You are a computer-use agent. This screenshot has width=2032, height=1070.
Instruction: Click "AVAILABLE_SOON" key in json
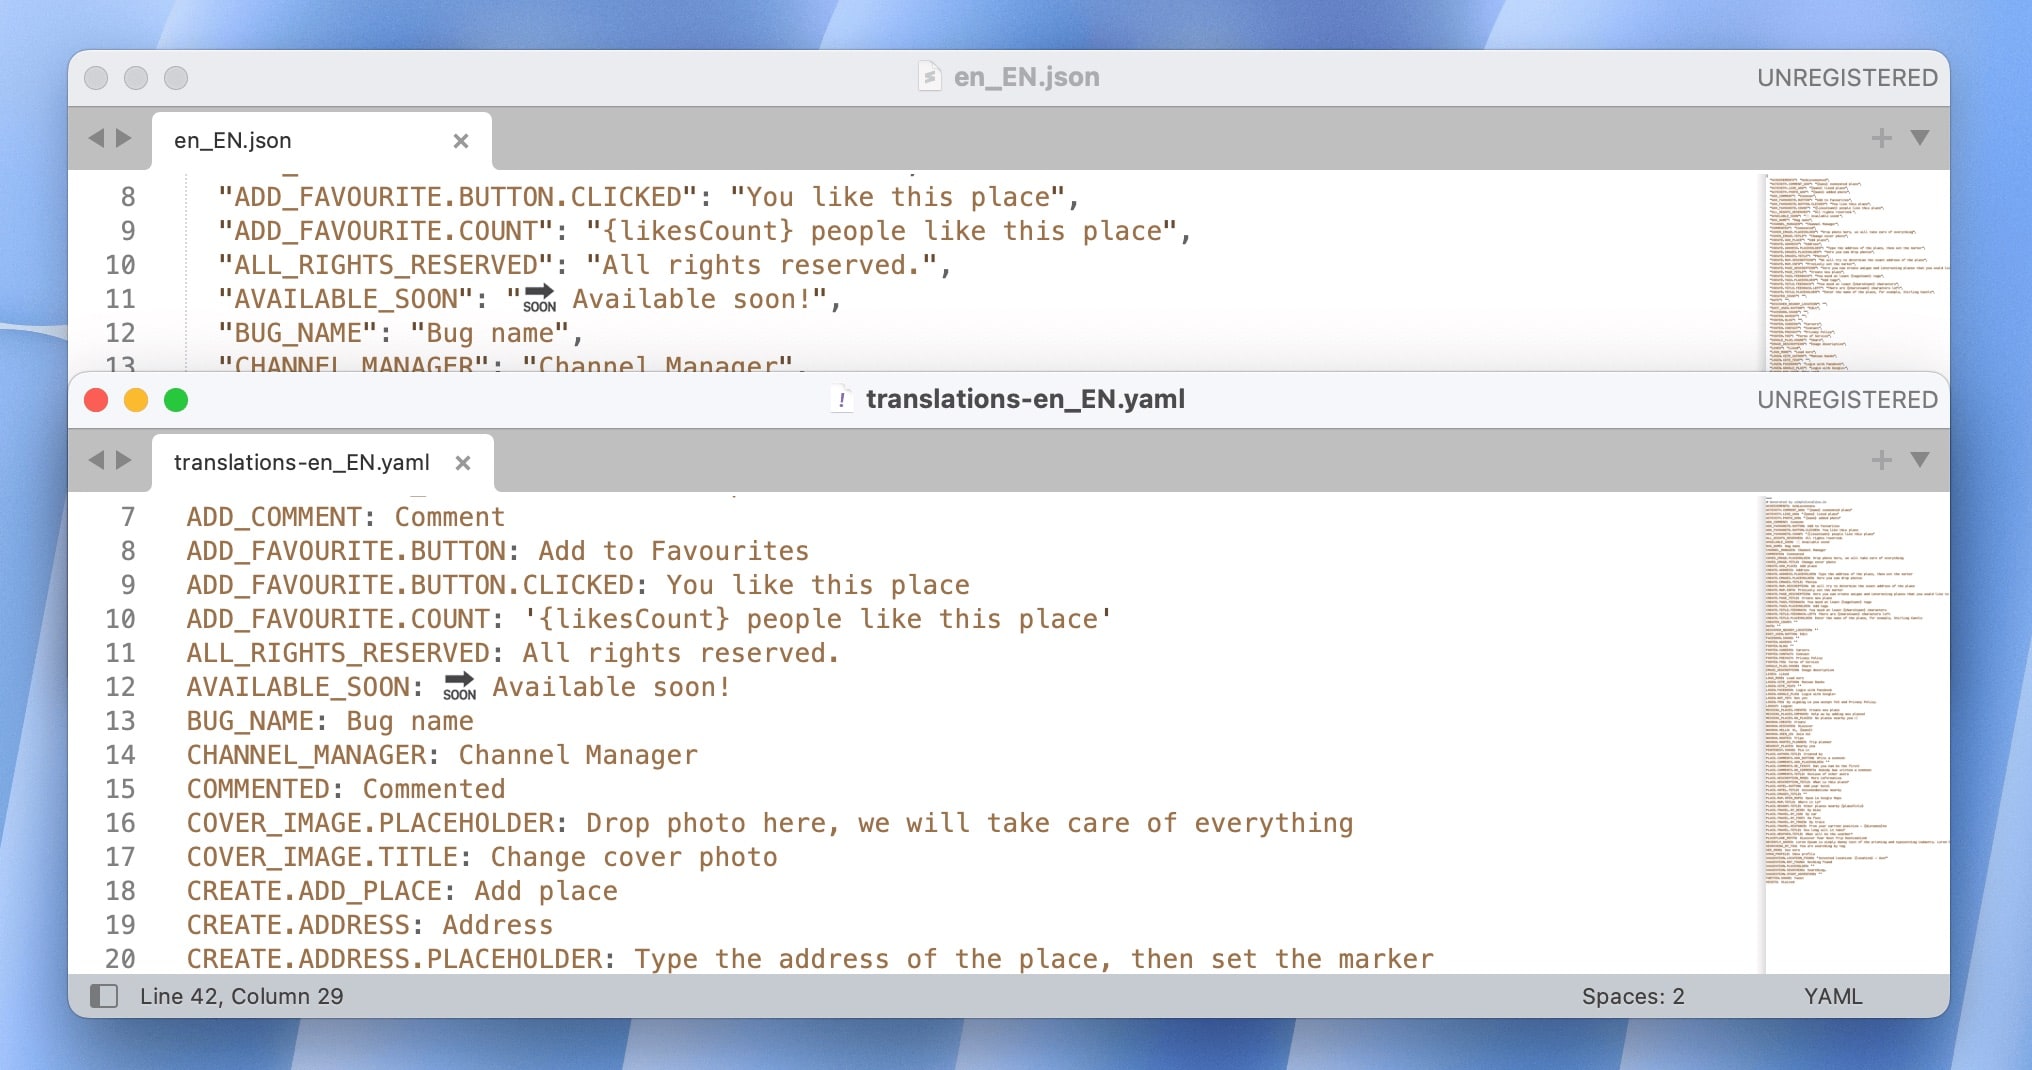click(346, 299)
